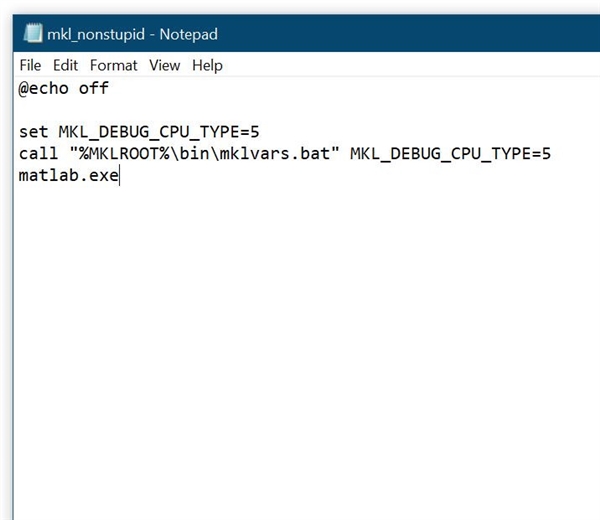Viewport: 600px width, 520px height.
Task: Click the '%MKLROOT%' variable in the path
Action: [124, 153]
